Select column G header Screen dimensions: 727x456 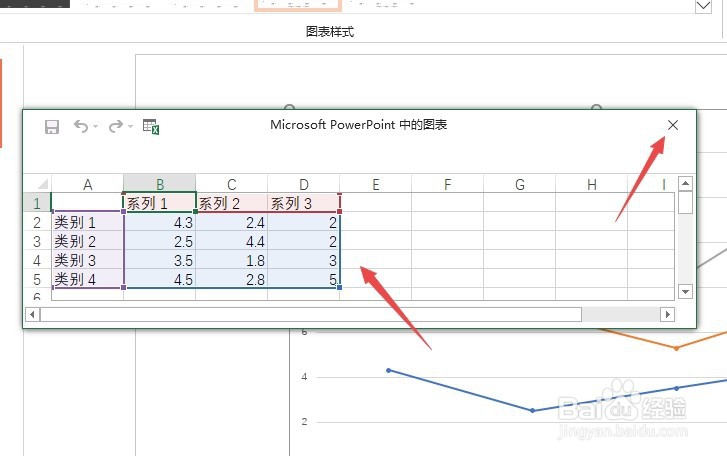tap(520, 184)
